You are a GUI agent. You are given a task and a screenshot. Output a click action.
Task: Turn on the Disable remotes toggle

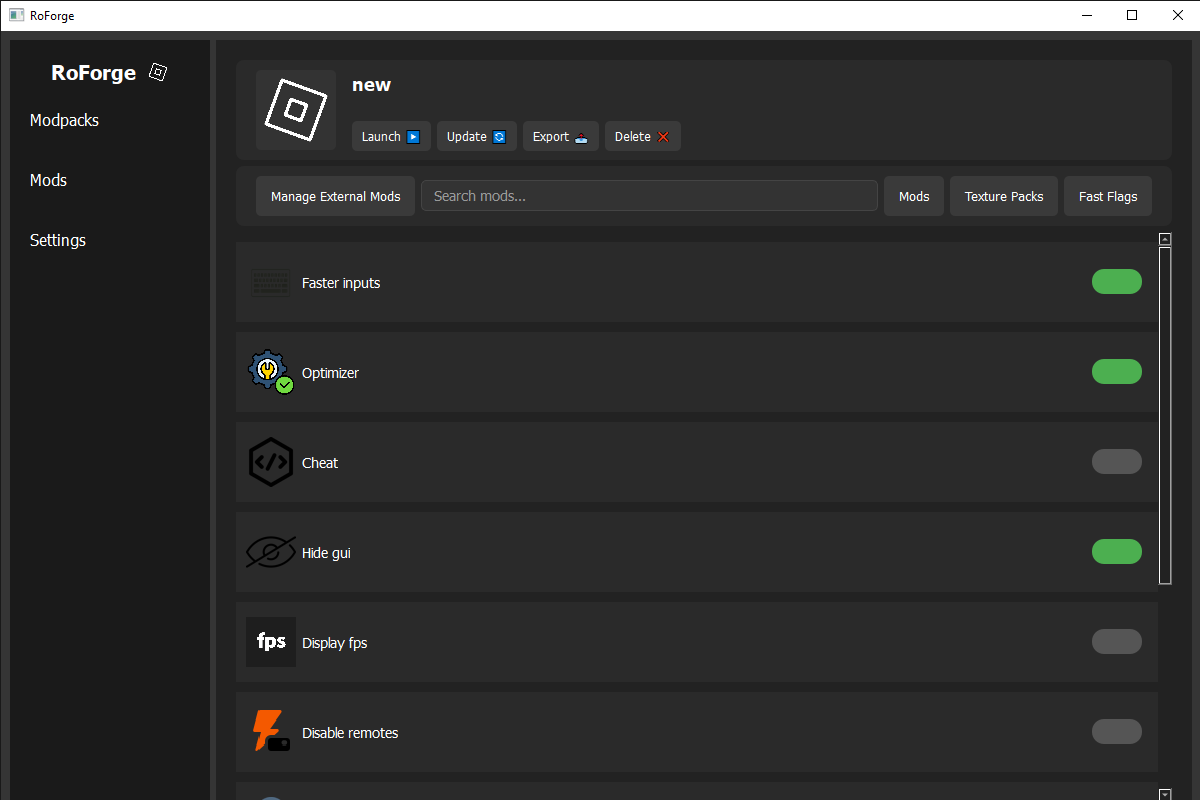coord(1117,732)
